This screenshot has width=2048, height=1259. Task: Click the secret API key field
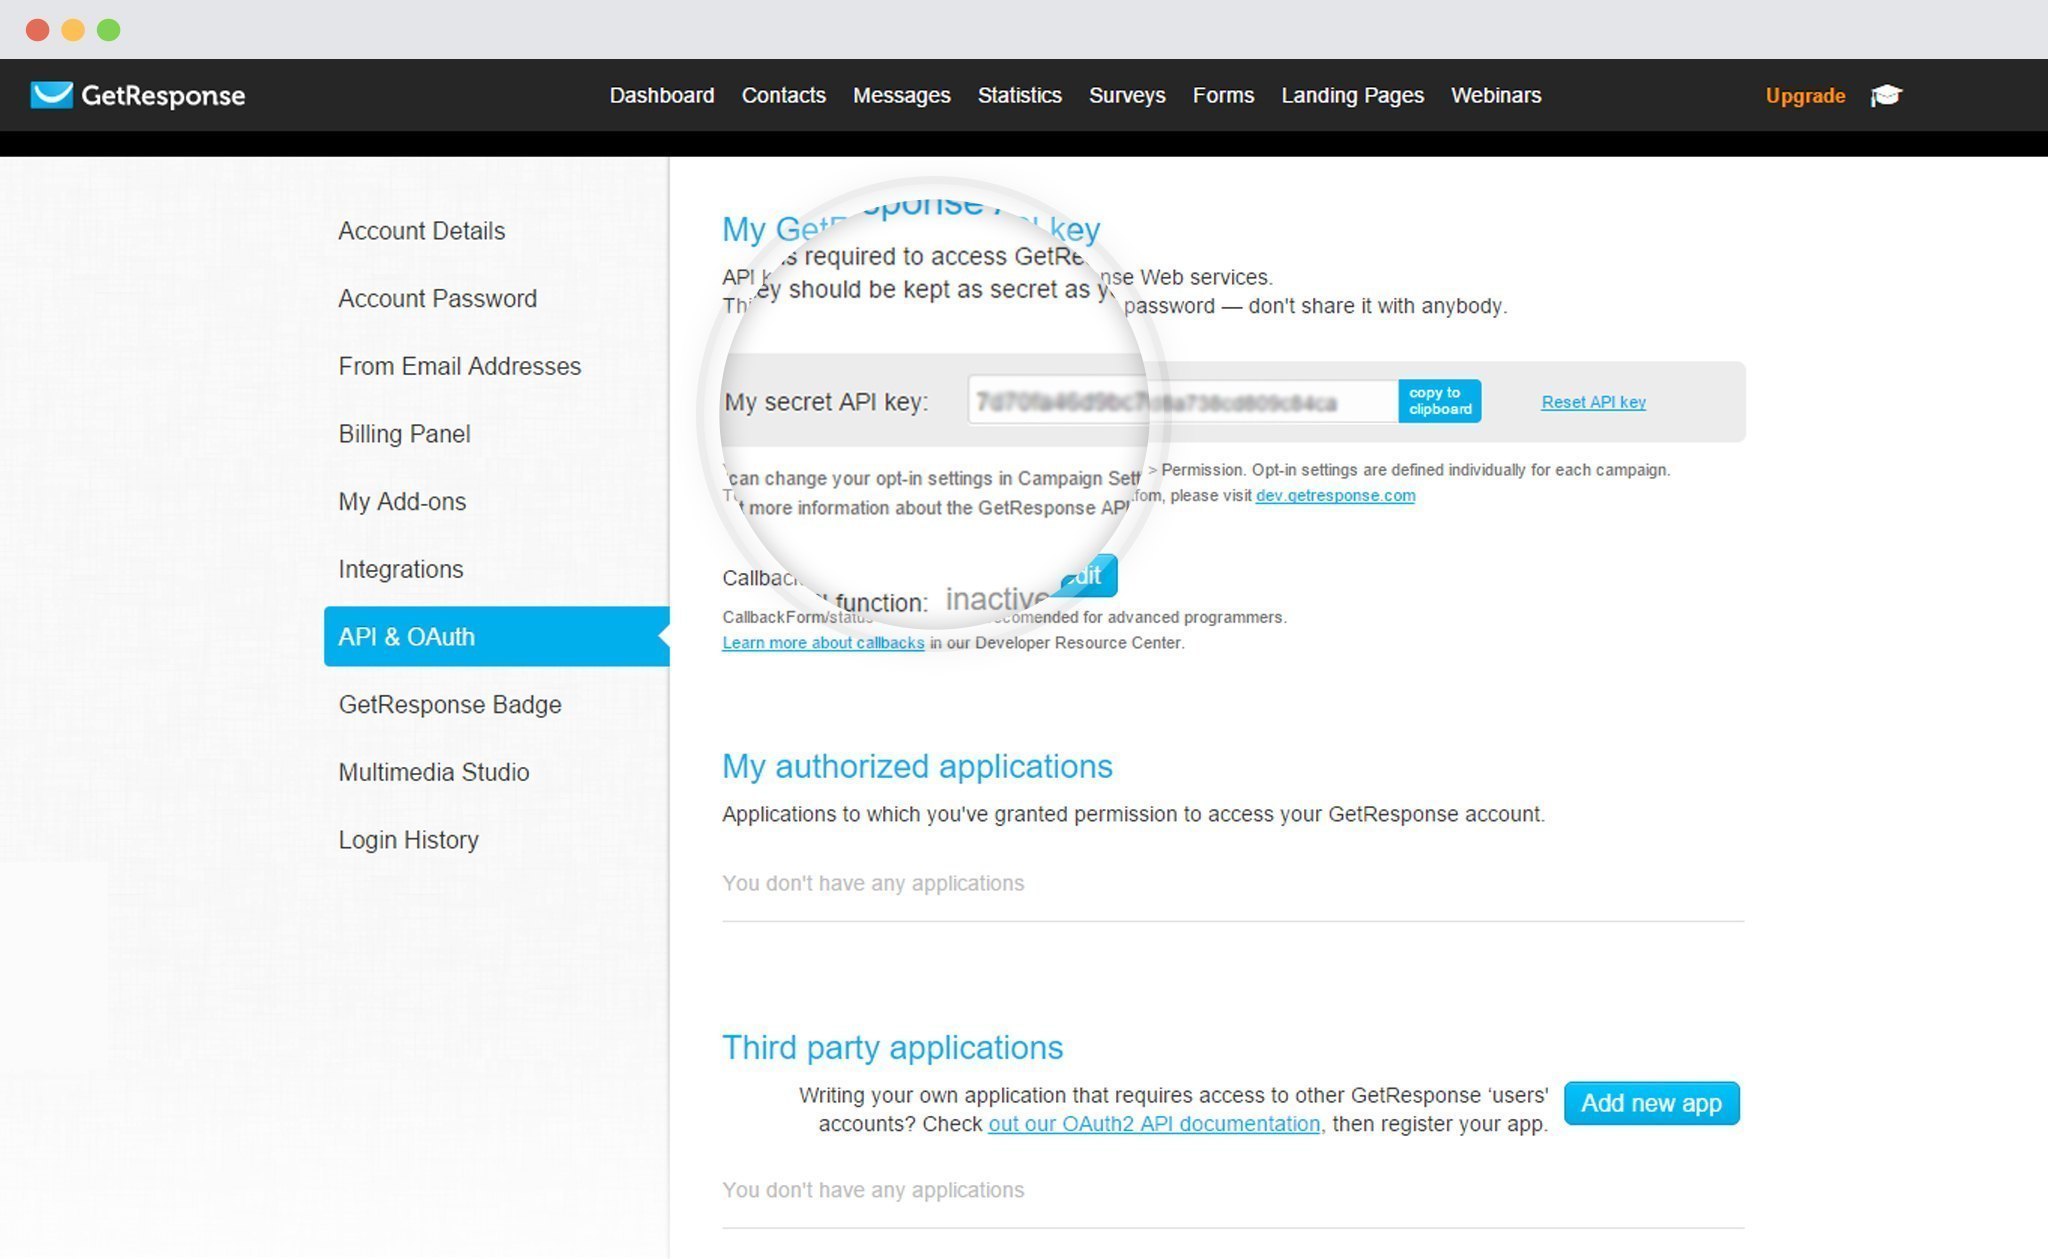[x=1182, y=401]
